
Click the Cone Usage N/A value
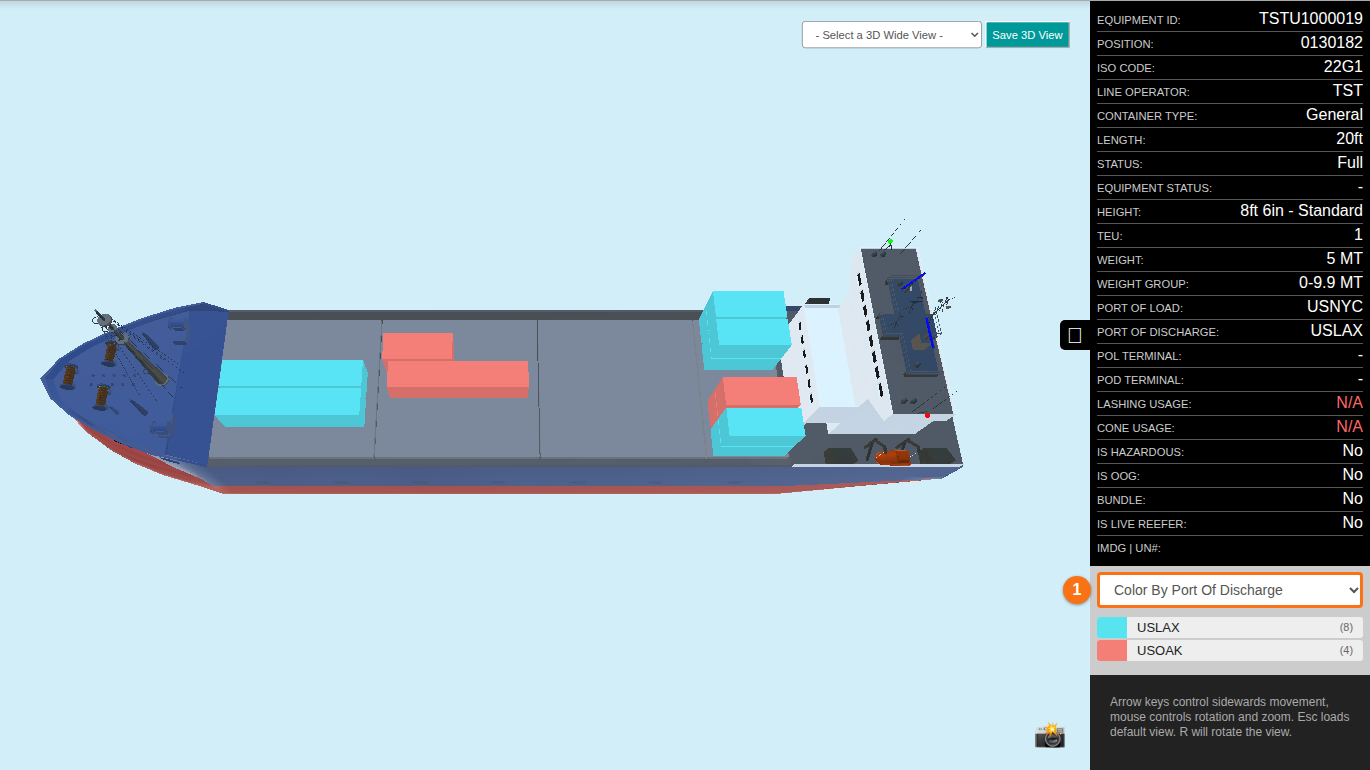[1350, 426]
